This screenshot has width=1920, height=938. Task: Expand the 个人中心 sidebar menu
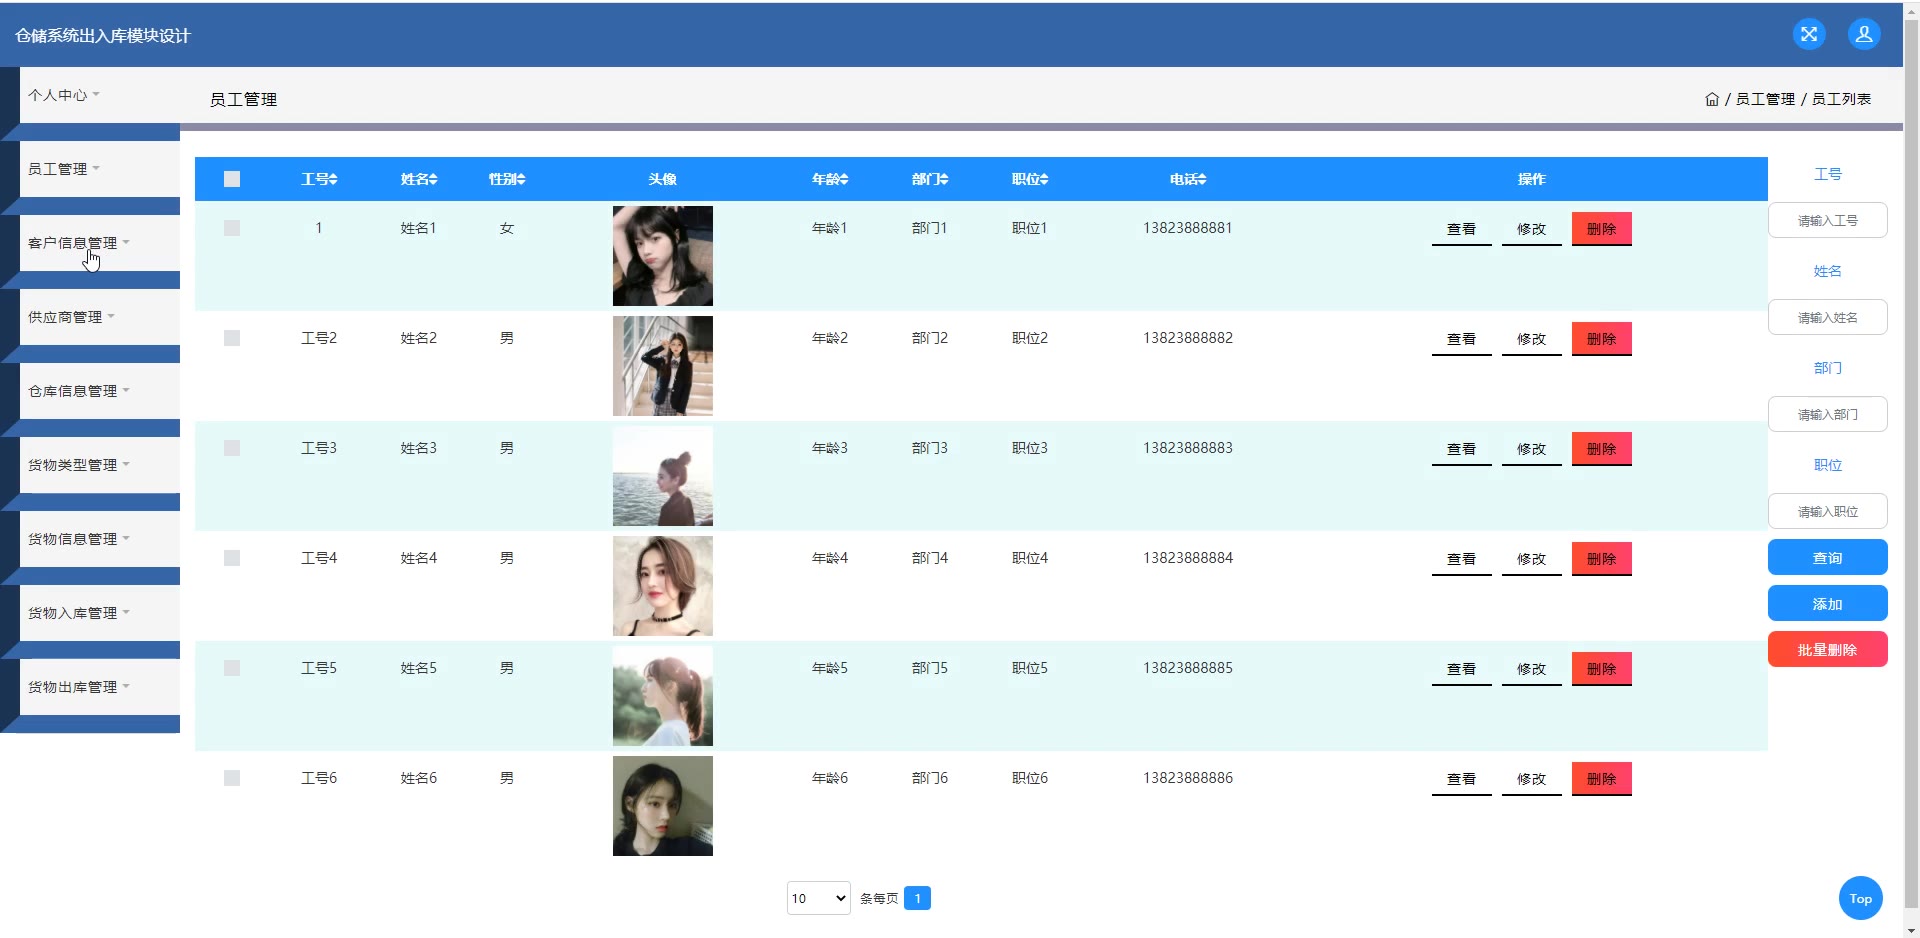coord(64,95)
